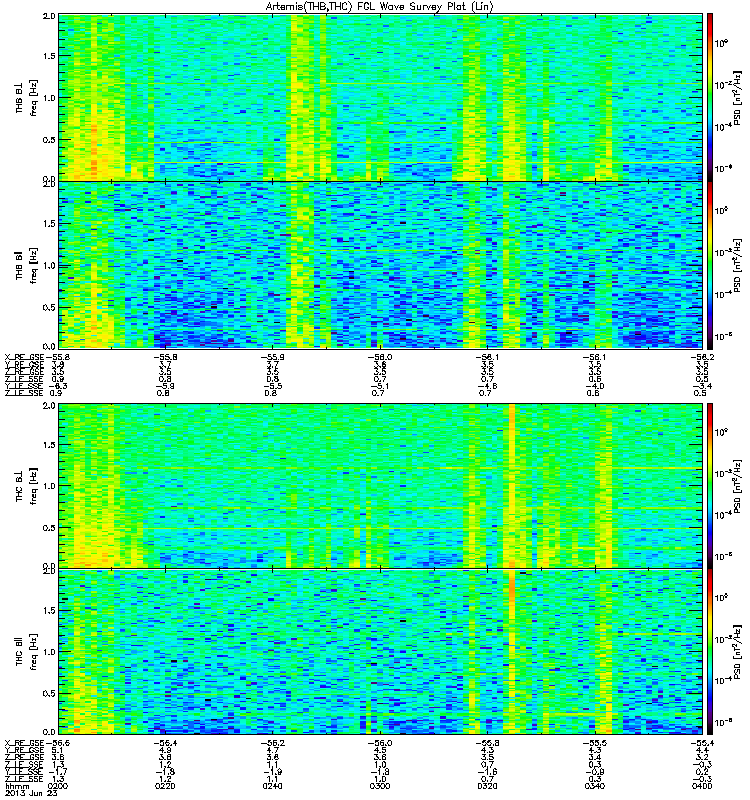Screen dimensions: 750x800
Task: Click the '2013 Jun 23' date label
Action: pyautogui.click(x=31, y=793)
